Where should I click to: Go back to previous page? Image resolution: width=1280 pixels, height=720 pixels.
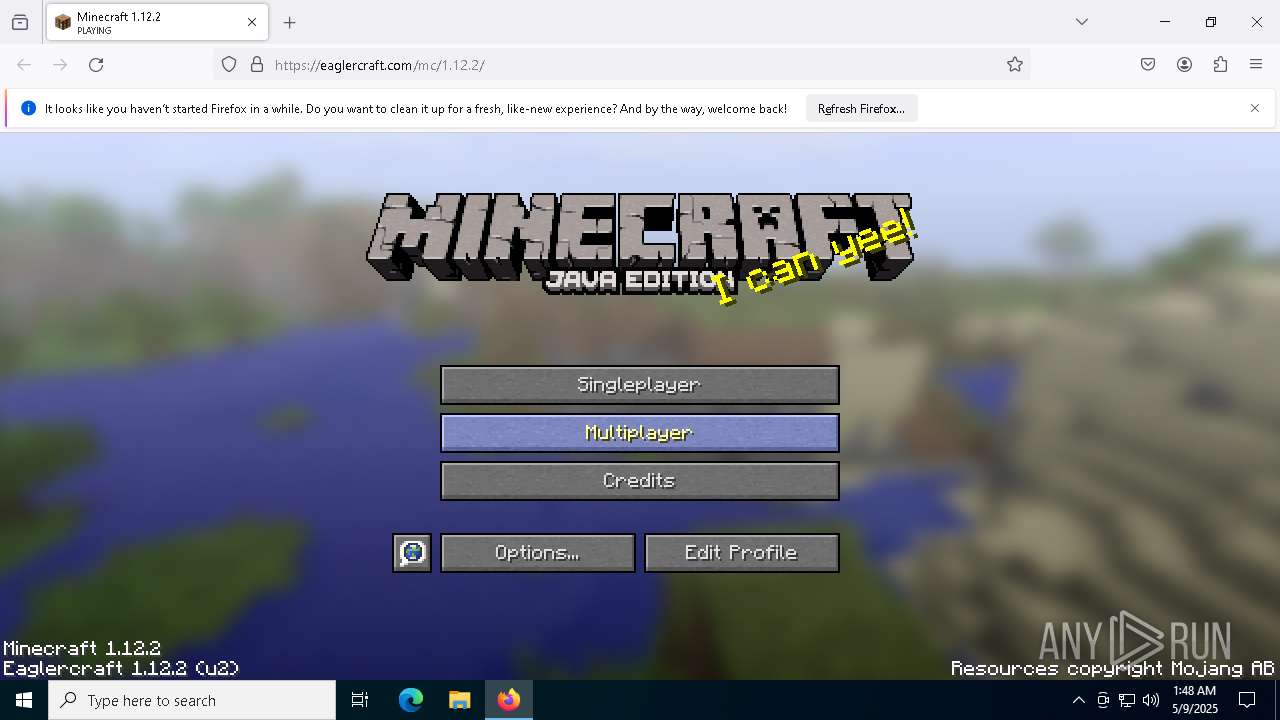pos(24,65)
